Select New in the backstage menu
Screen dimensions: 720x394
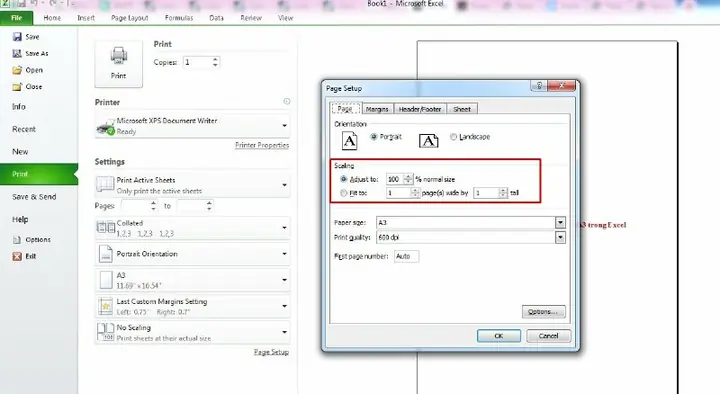coord(20,152)
